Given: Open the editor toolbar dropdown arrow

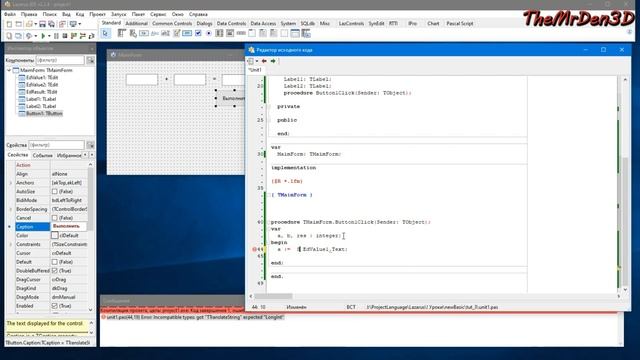Looking at the screenshot, I should pyautogui.click(x=257, y=61).
